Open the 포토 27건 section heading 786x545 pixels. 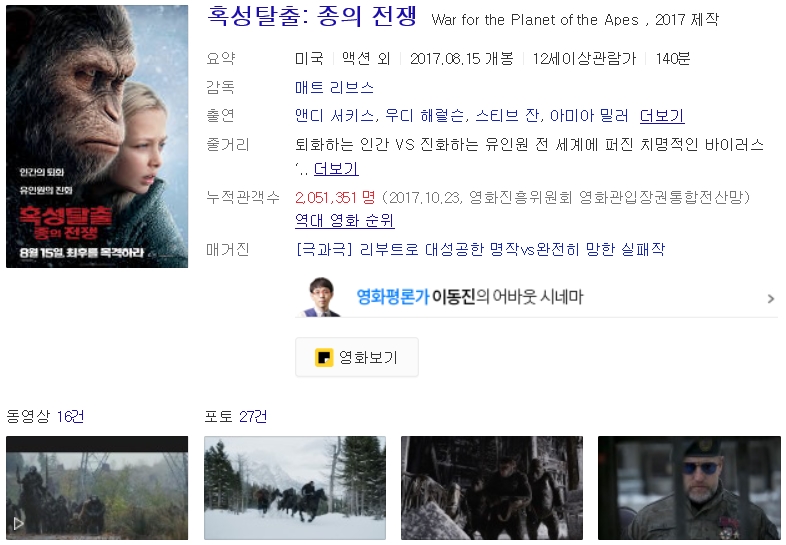[236, 416]
